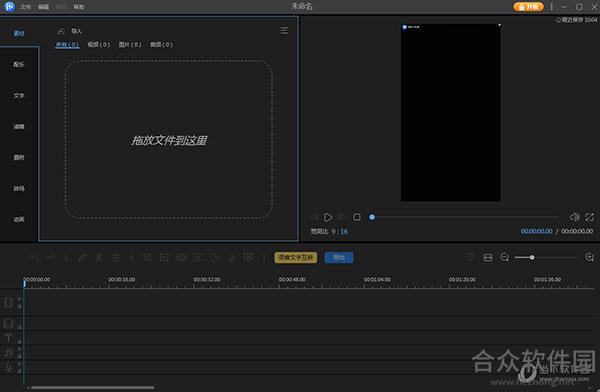
Task: Select 动画 in the left sidebar
Action: pyautogui.click(x=19, y=219)
